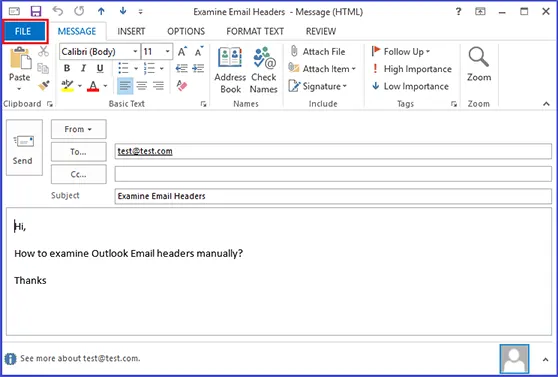Open the OPTIONS tab
The image size is (558, 377).
pyautogui.click(x=186, y=31)
